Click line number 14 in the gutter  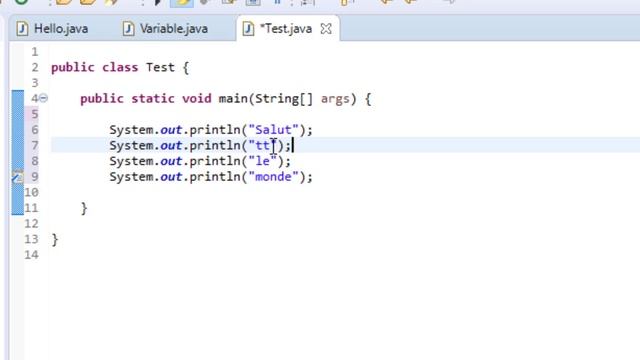(x=31, y=255)
